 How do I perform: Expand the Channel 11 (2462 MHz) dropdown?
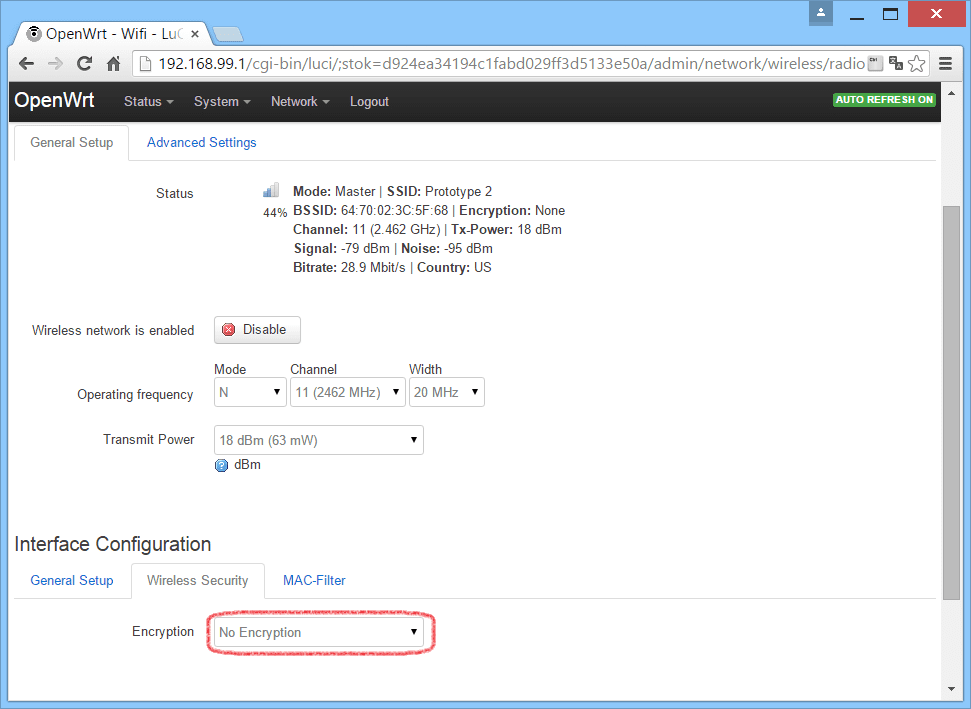point(348,393)
